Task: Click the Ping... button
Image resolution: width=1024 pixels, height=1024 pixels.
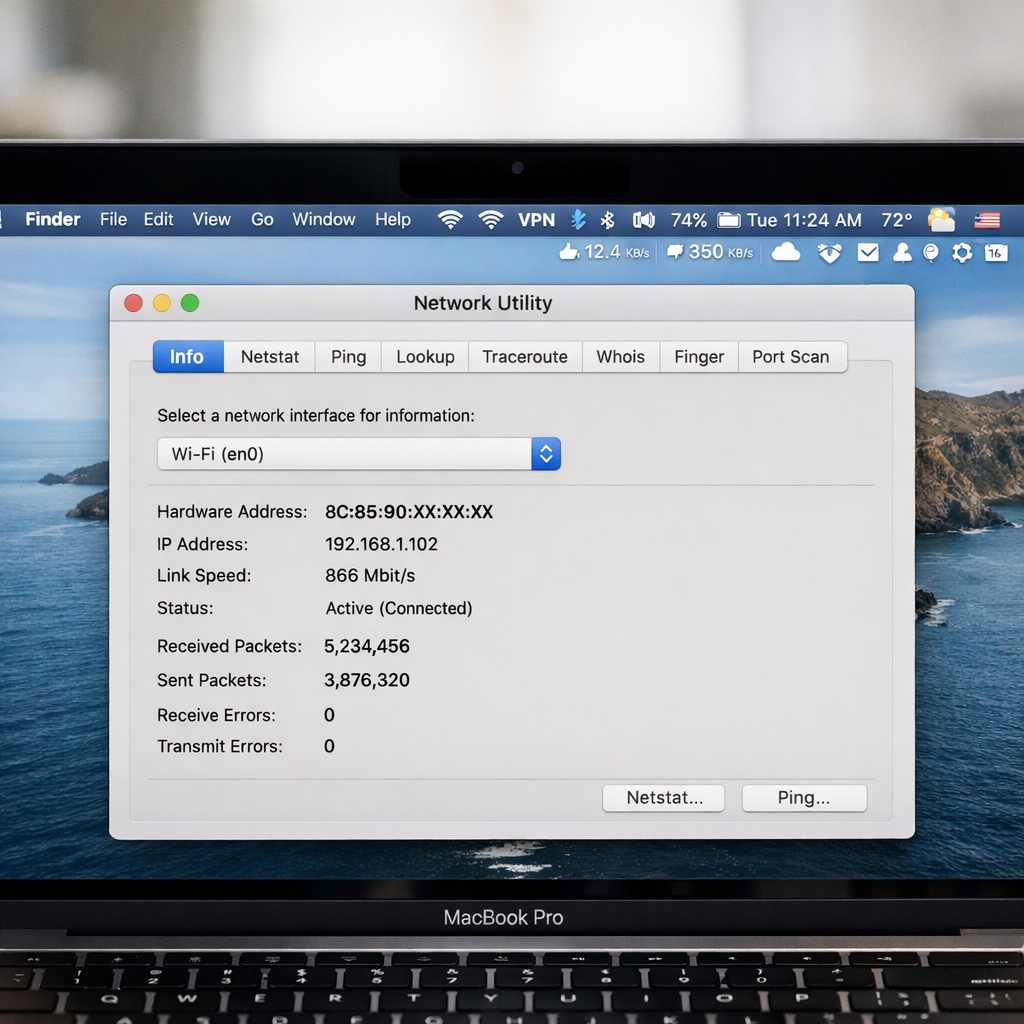Action: (x=804, y=798)
